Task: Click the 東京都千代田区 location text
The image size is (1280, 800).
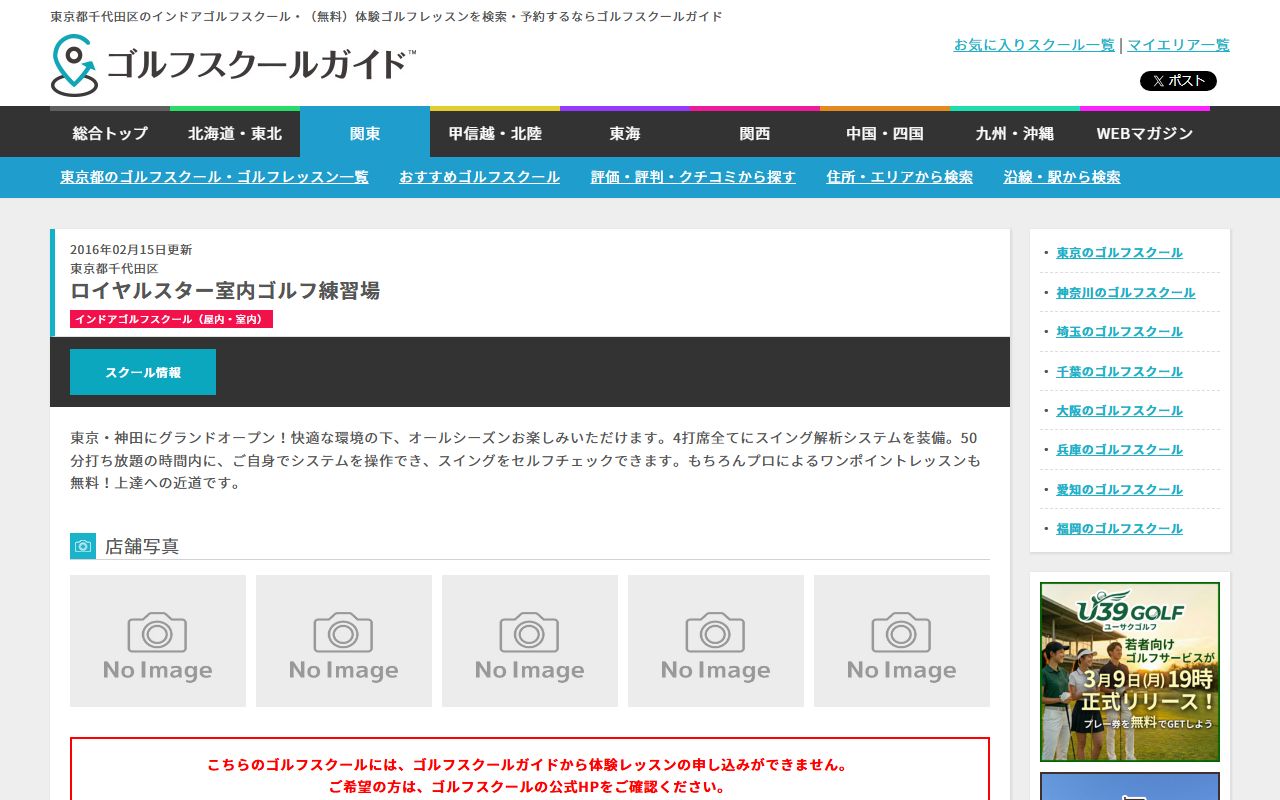Action: [x=114, y=269]
